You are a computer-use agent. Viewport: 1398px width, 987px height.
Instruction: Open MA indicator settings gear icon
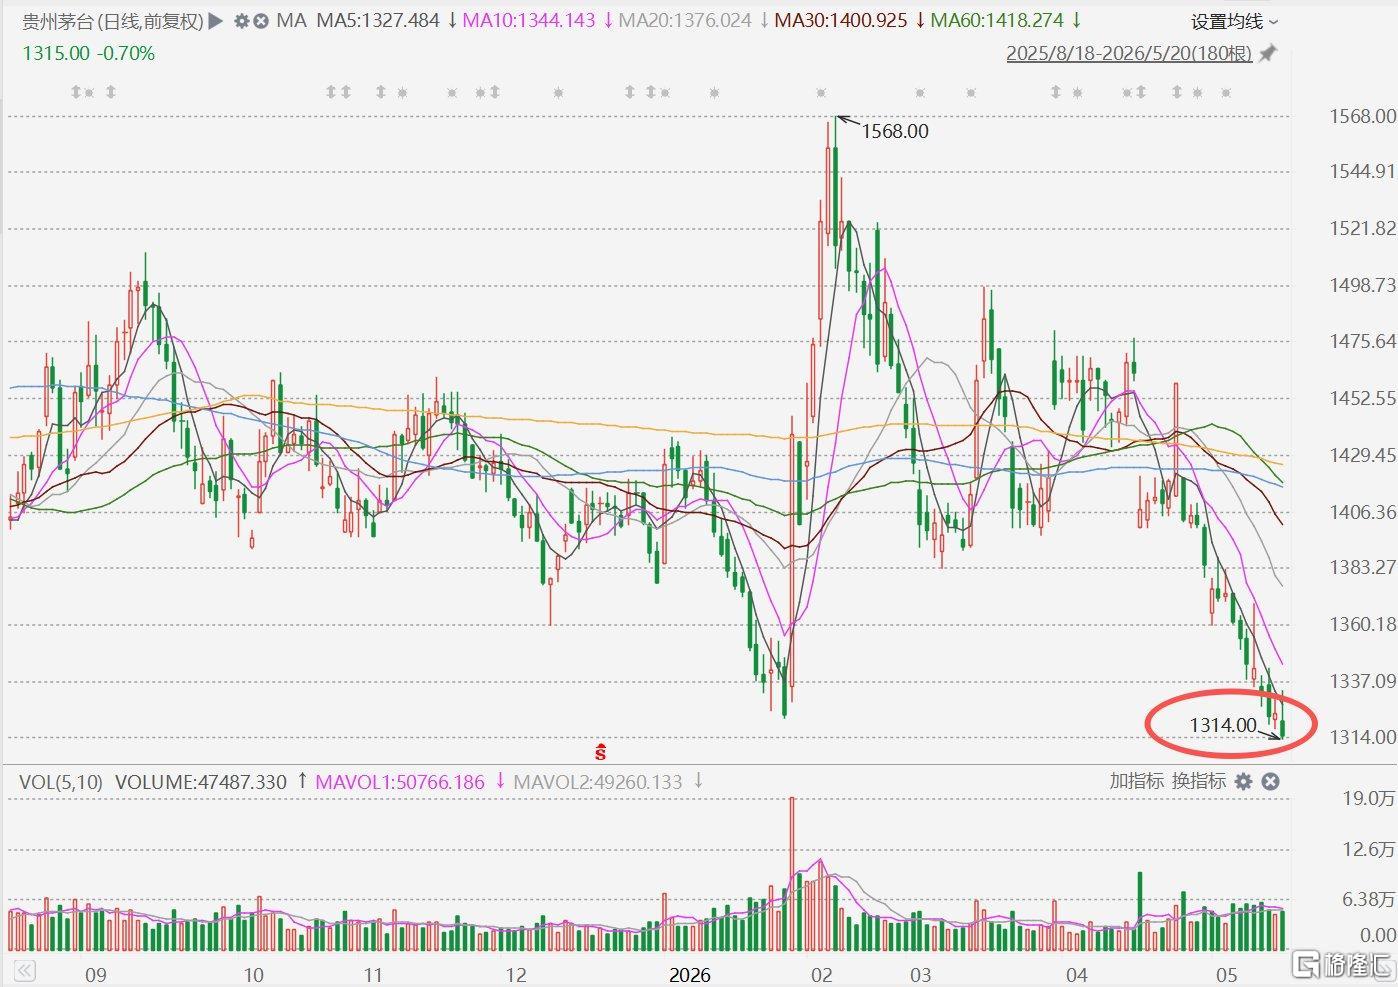tap(241, 21)
